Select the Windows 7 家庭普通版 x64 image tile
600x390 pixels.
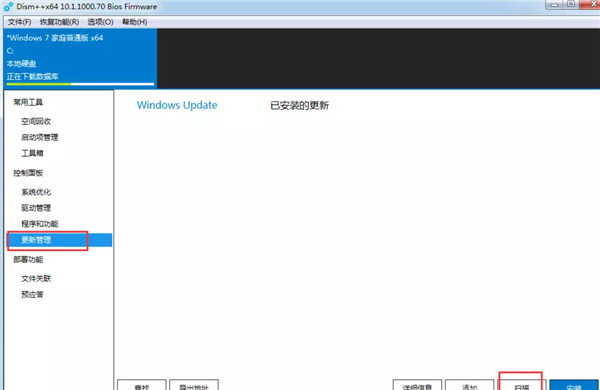[80, 58]
